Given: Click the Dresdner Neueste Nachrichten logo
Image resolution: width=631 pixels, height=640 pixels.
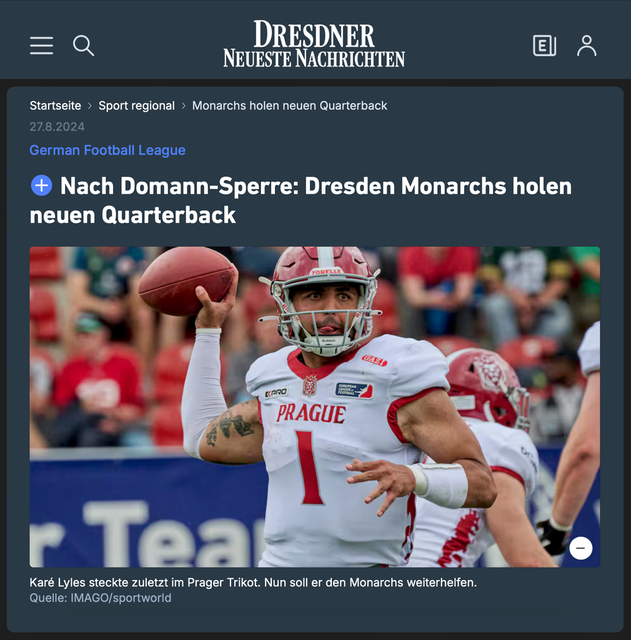Looking at the screenshot, I should [314, 44].
